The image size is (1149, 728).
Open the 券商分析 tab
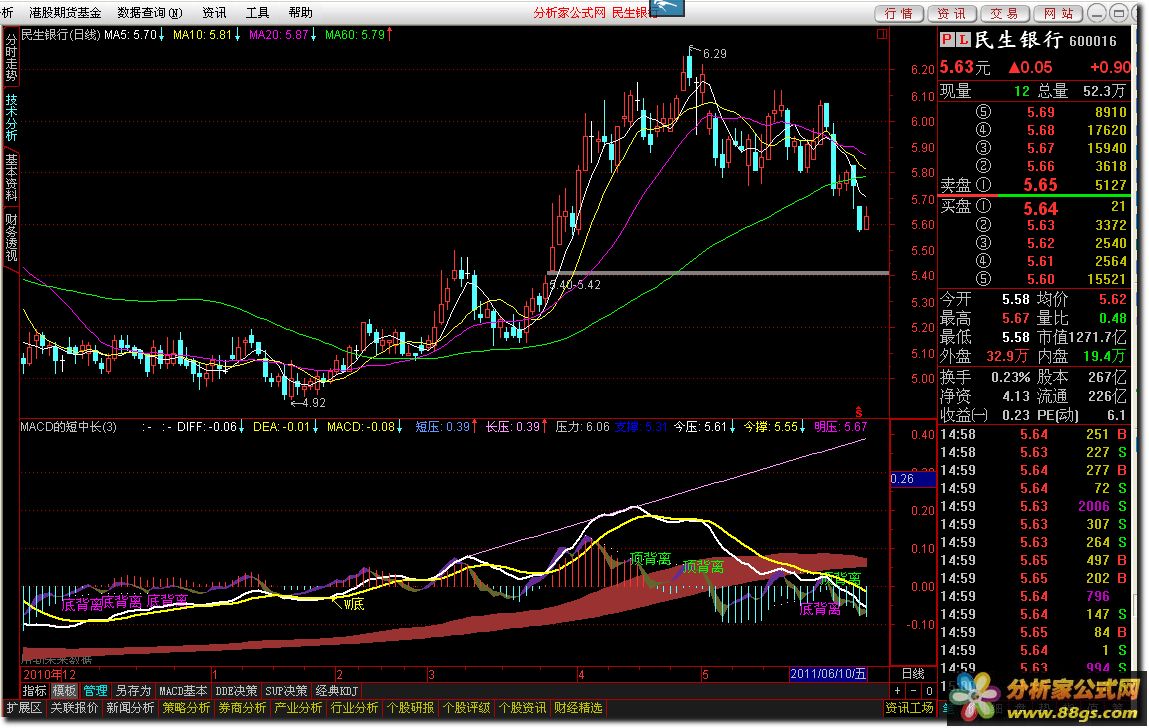(x=242, y=707)
